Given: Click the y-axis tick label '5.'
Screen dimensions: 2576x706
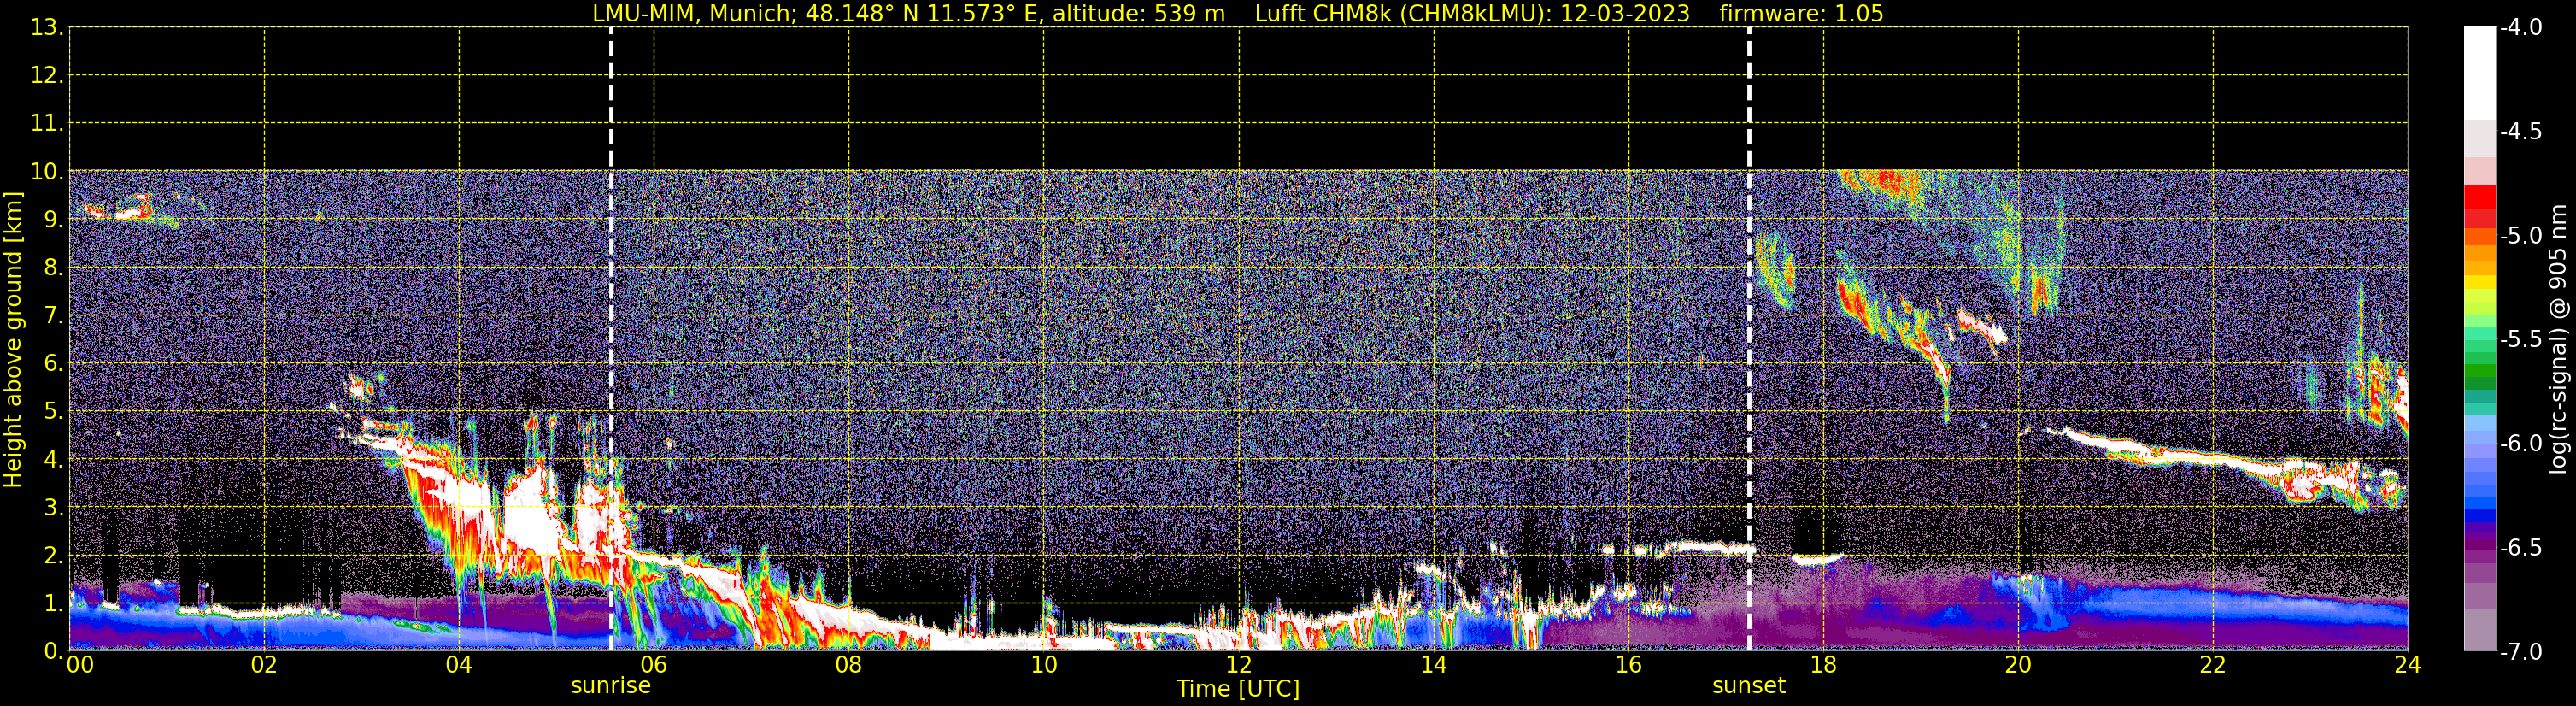Looking at the screenshot, I should point(53,412).
